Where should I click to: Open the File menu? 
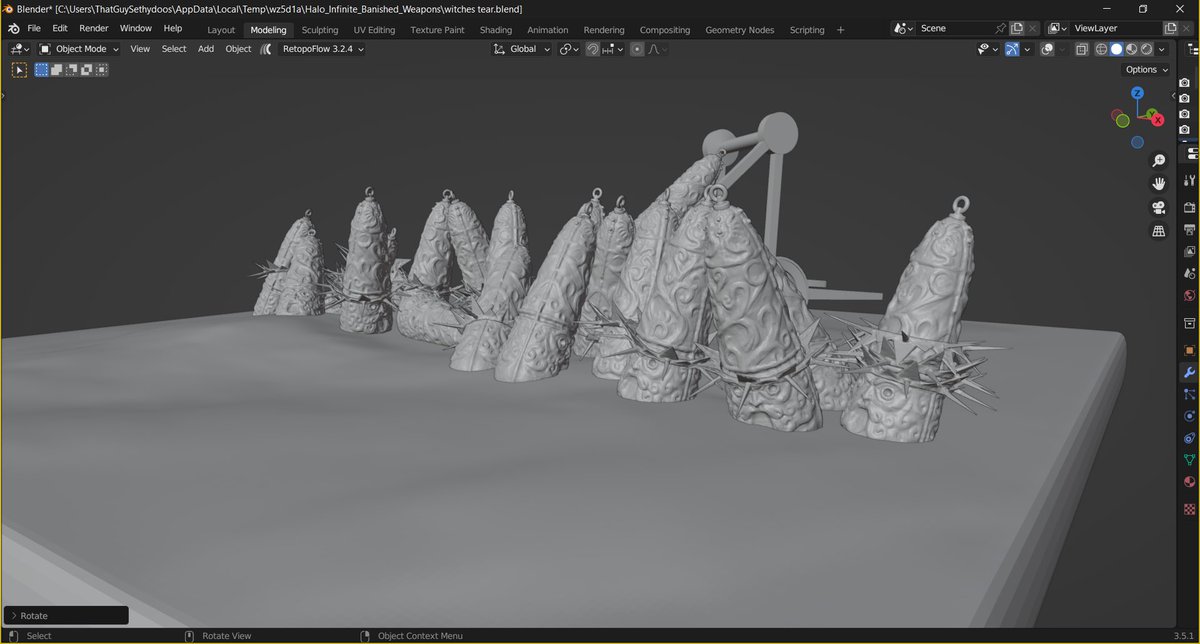tap(34, 29)
